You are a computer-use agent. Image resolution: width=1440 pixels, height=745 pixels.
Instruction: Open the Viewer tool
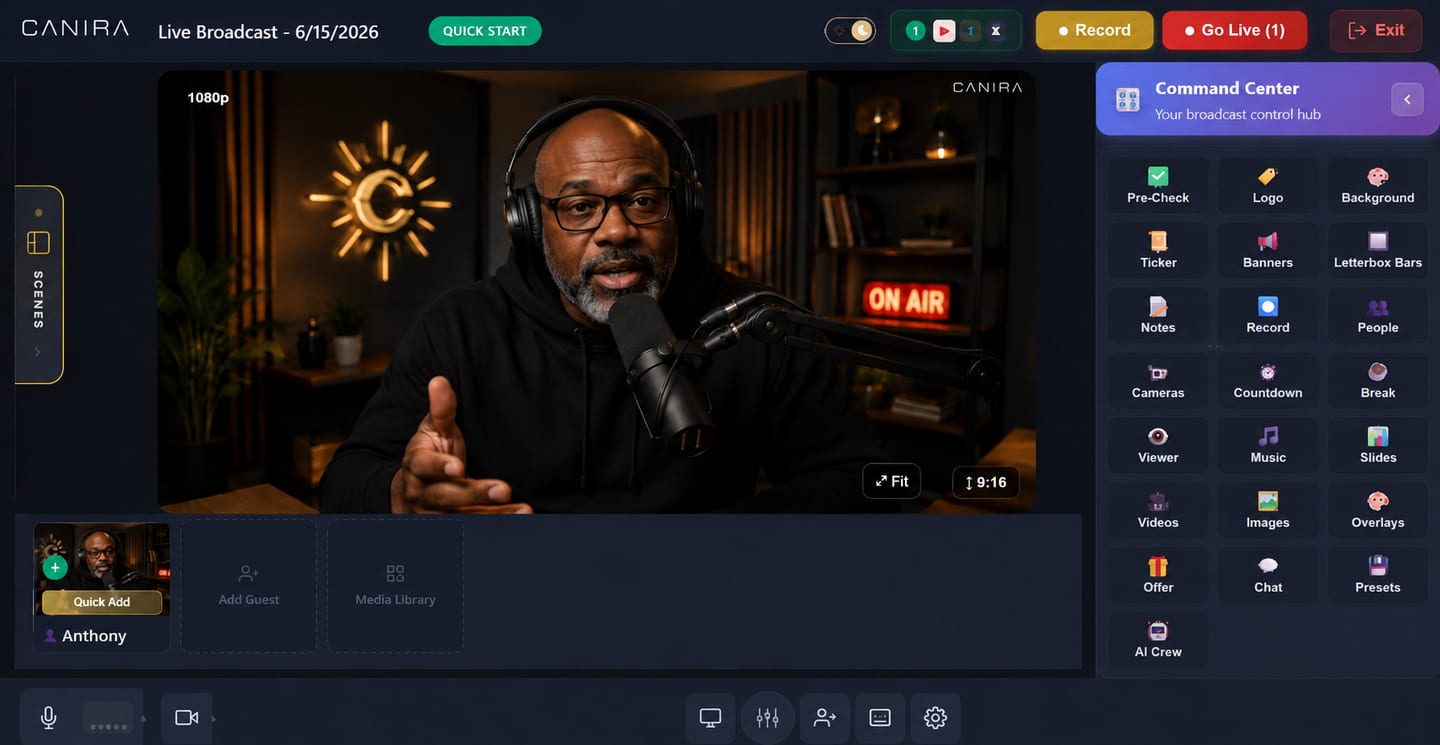click(1158, 445)
